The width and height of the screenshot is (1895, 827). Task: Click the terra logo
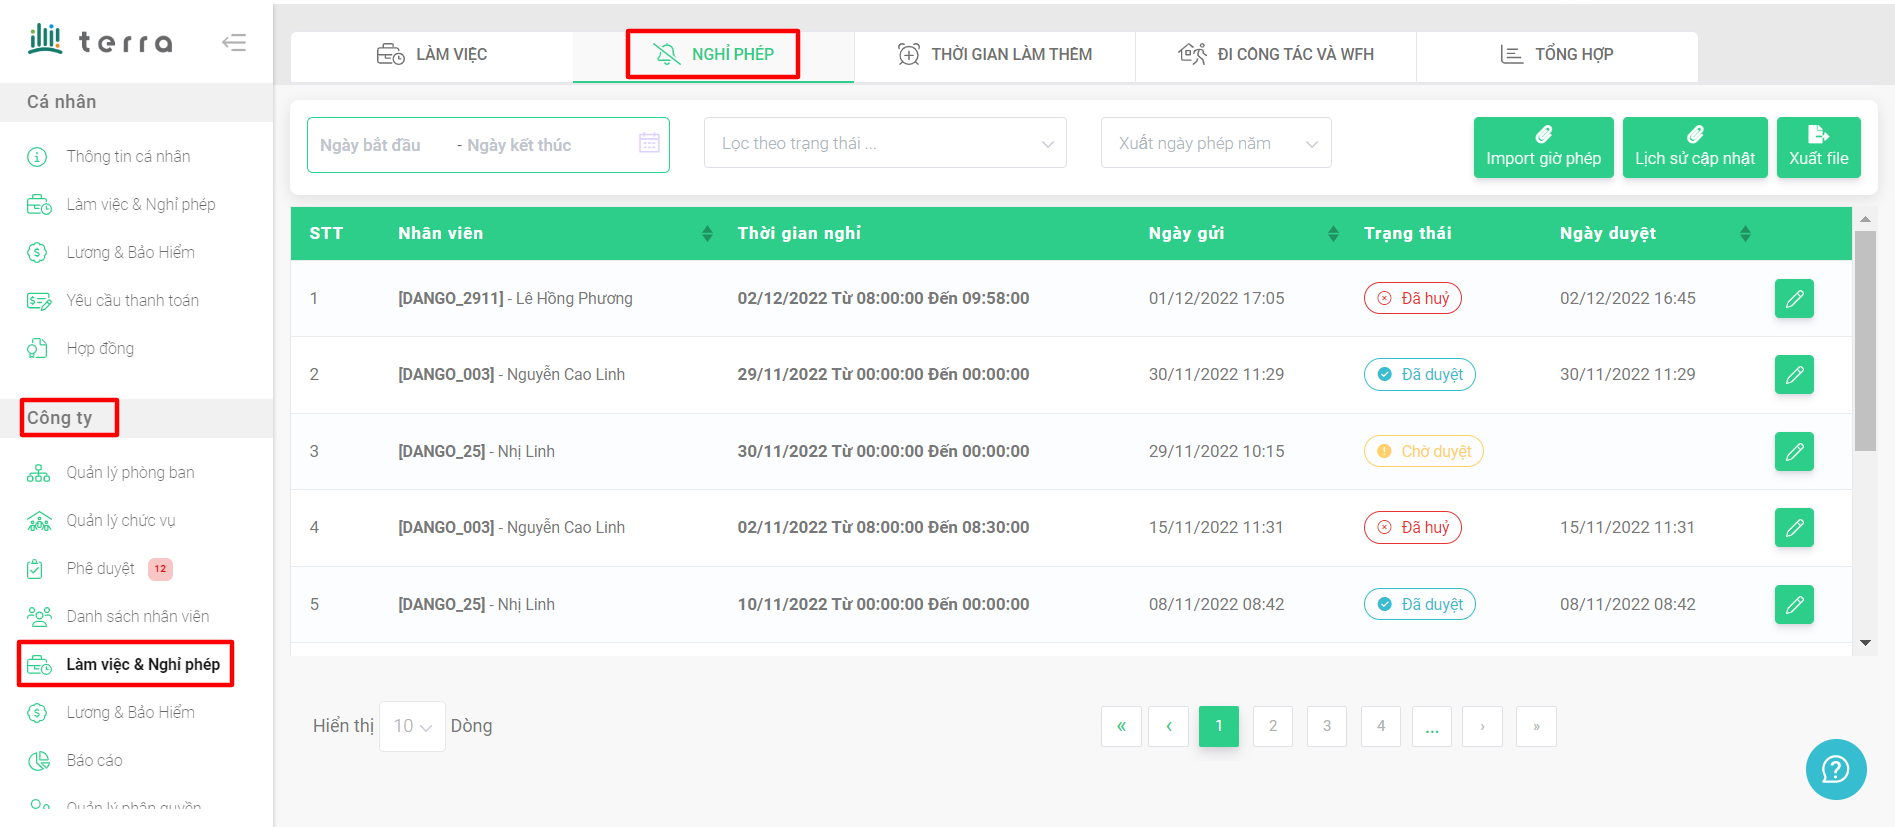point(100,40)
